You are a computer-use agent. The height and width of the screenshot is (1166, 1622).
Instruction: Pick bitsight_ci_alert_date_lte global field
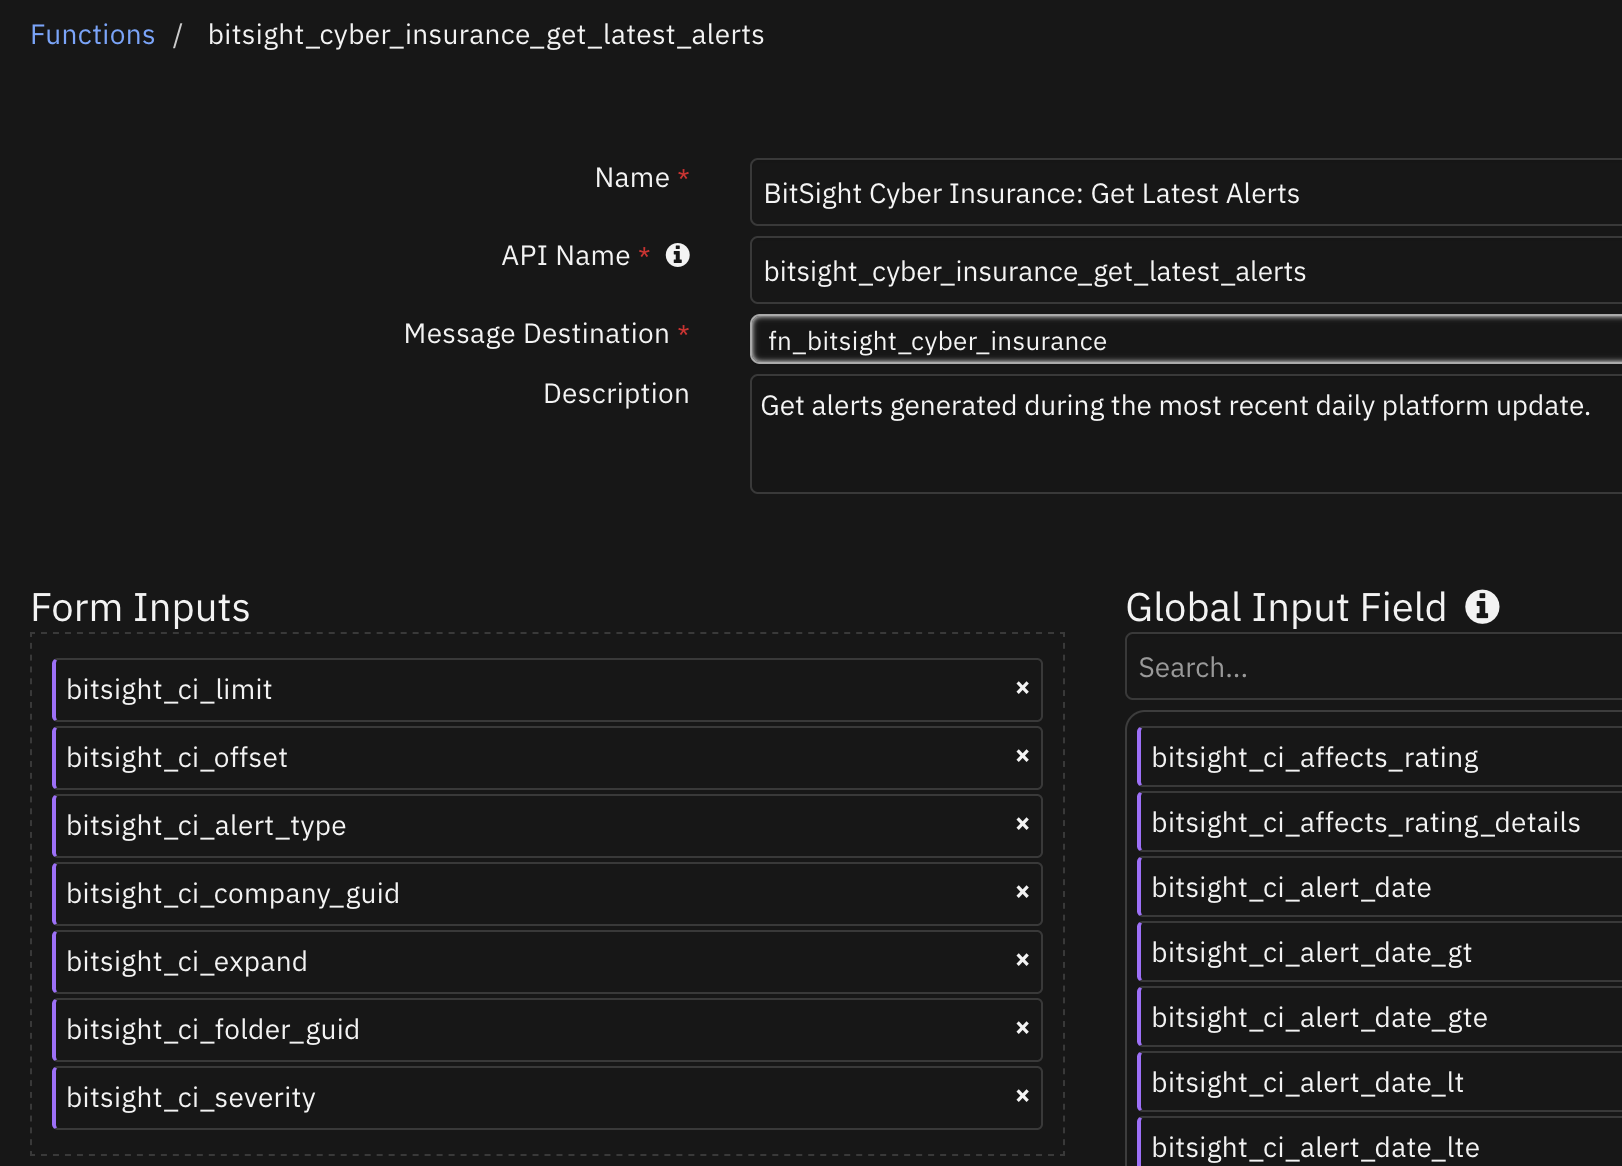[x=1380, y=1143]
